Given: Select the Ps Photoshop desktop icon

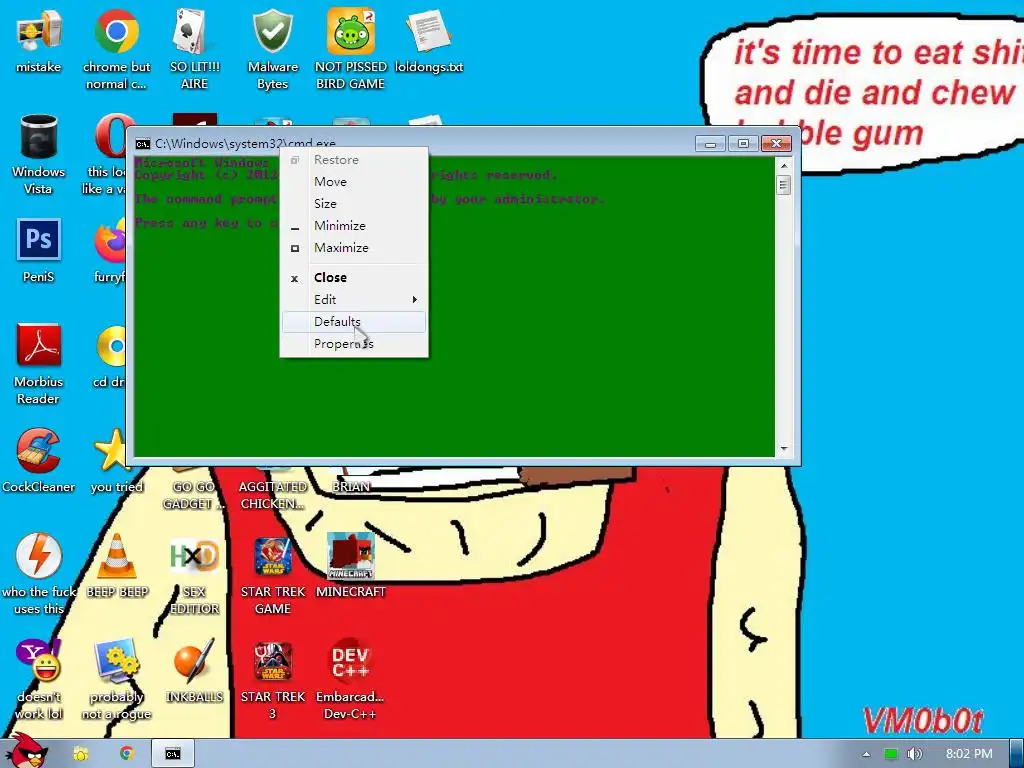Looking at the screenshot, I should click(39, 251).
